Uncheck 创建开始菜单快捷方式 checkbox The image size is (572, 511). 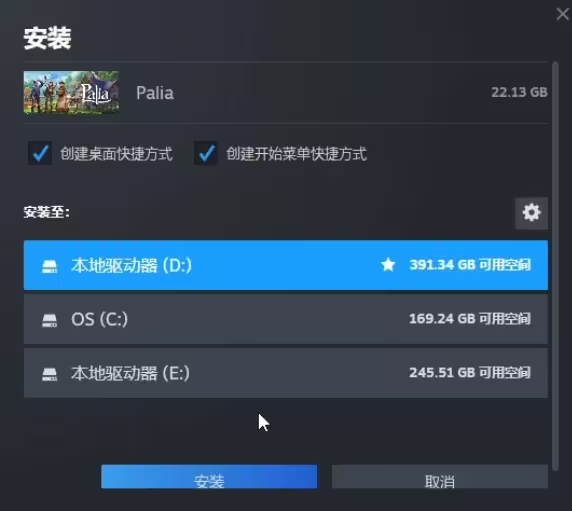206,153
